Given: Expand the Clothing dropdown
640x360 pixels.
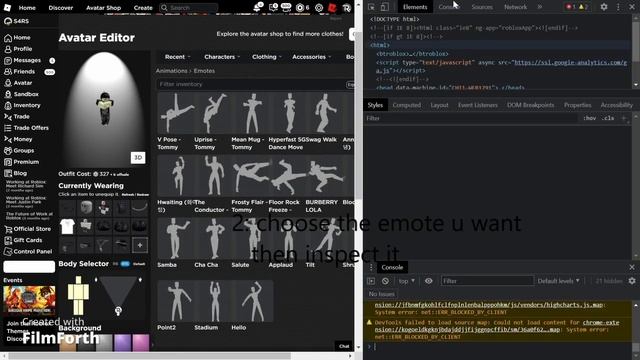Looking at the screenshot, I should click(267, 57).
